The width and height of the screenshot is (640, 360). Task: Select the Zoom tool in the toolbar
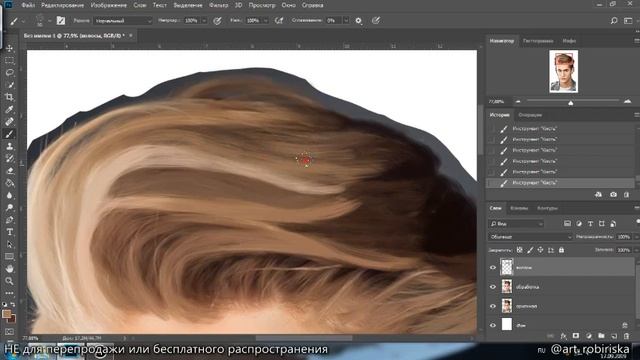pos(9,281)
